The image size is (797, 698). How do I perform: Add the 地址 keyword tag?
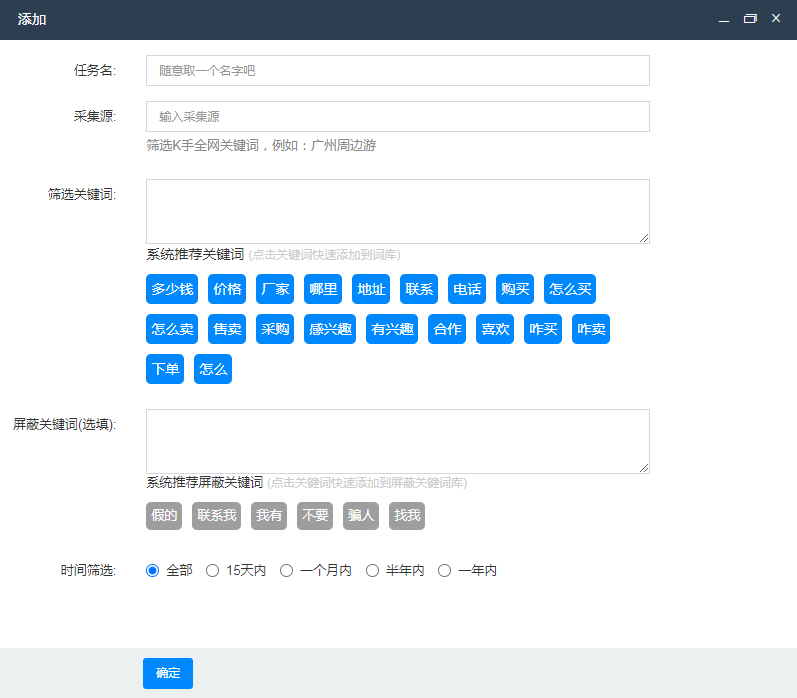point(371,289)
